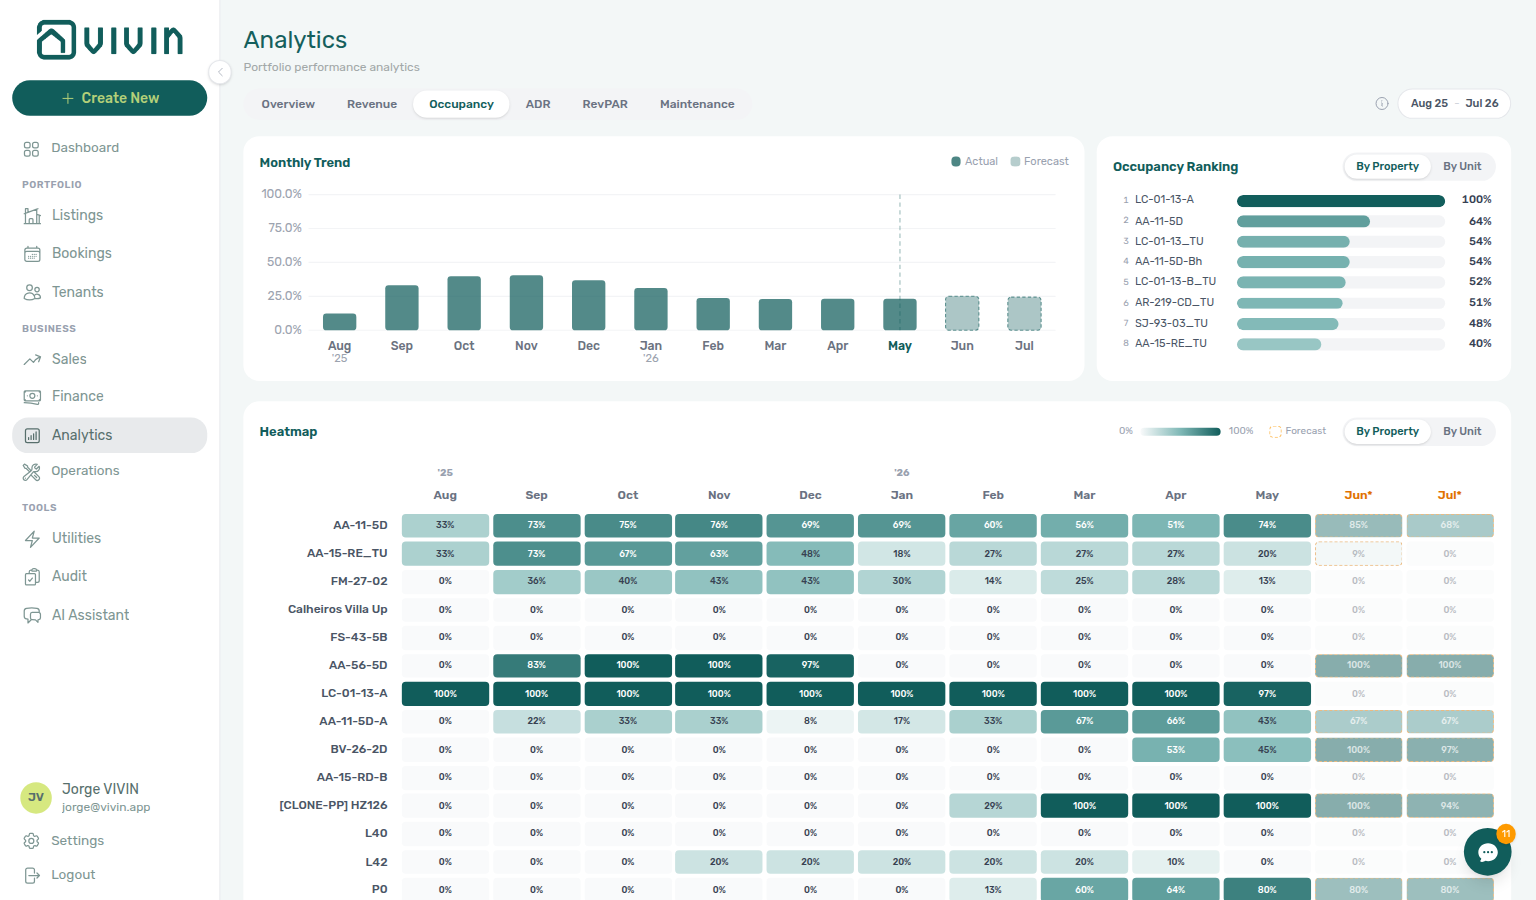Switch to the Revenue tab
1536x900 pixels.
click(x=372, y=104)
